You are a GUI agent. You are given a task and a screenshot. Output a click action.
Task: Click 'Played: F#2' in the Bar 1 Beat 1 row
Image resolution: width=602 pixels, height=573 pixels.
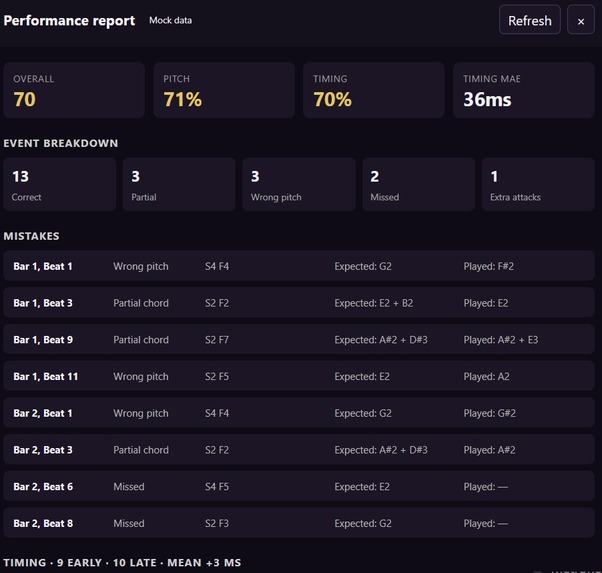click(x=488, y=266)
